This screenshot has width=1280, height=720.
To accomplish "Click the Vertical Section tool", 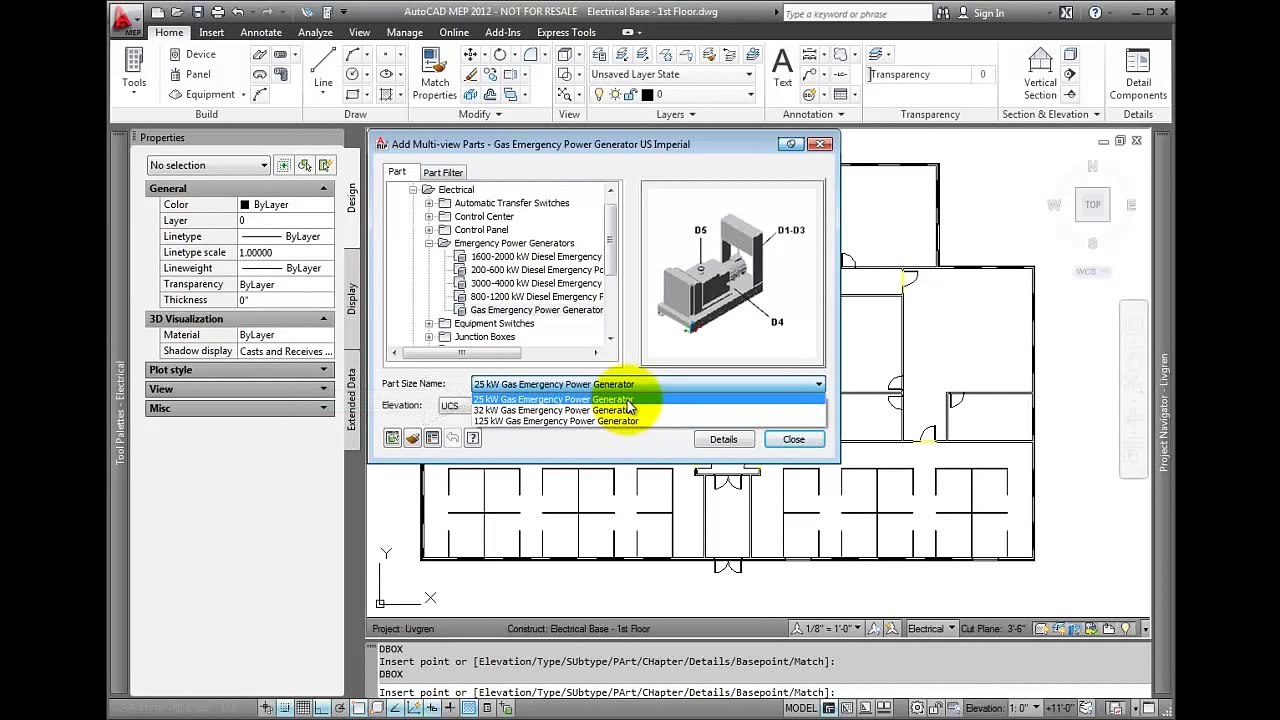I will pyautogui.click(x=1040, y=74).
